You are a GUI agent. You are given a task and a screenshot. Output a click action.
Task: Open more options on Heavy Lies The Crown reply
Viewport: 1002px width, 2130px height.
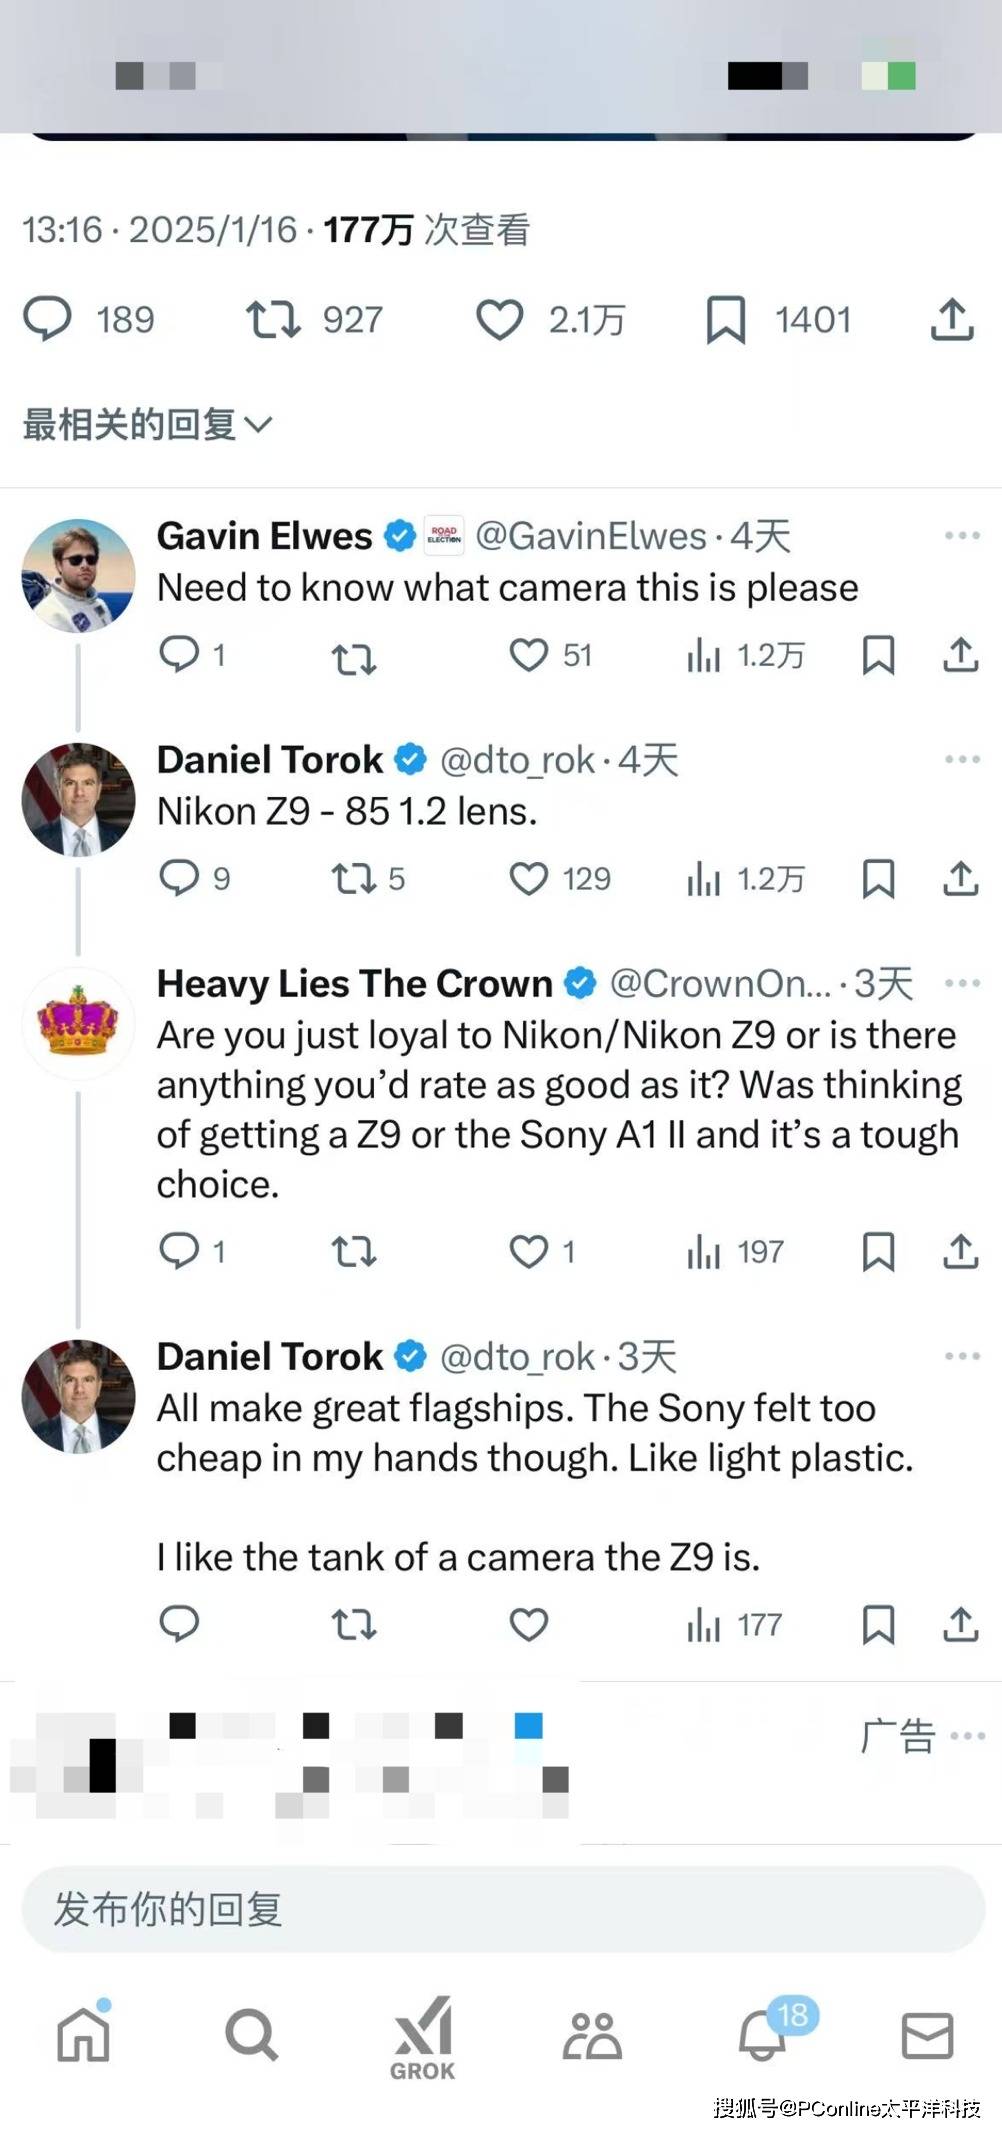[x=962, y=983]
